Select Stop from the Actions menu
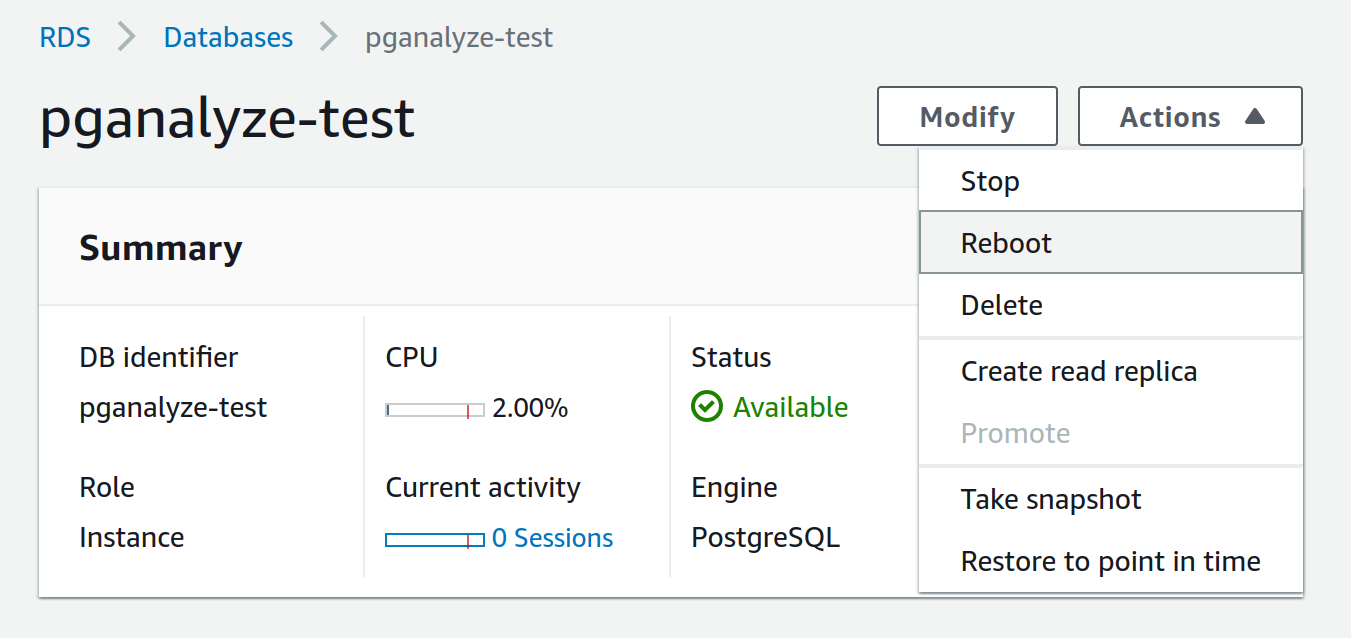The image size is (1351, 638). pos(990,182)
